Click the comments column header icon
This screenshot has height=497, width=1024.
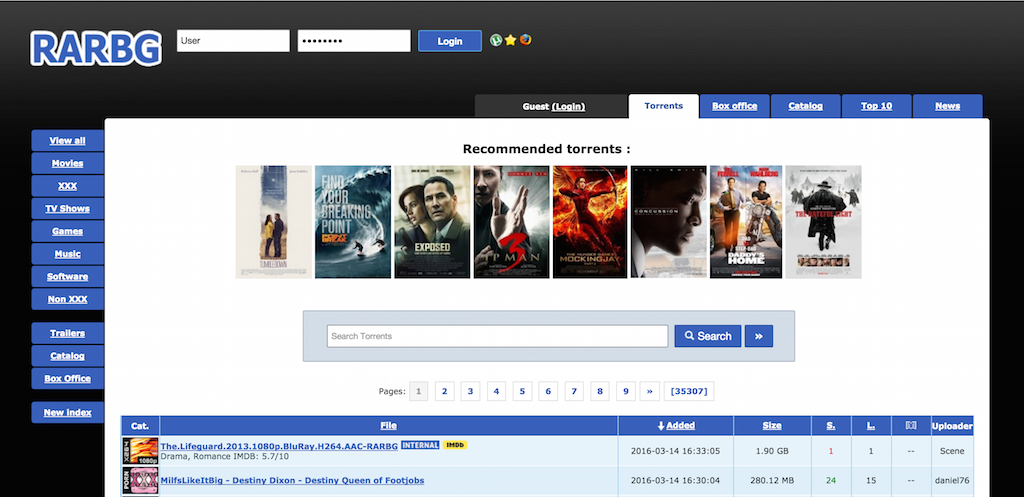(910, 425)
